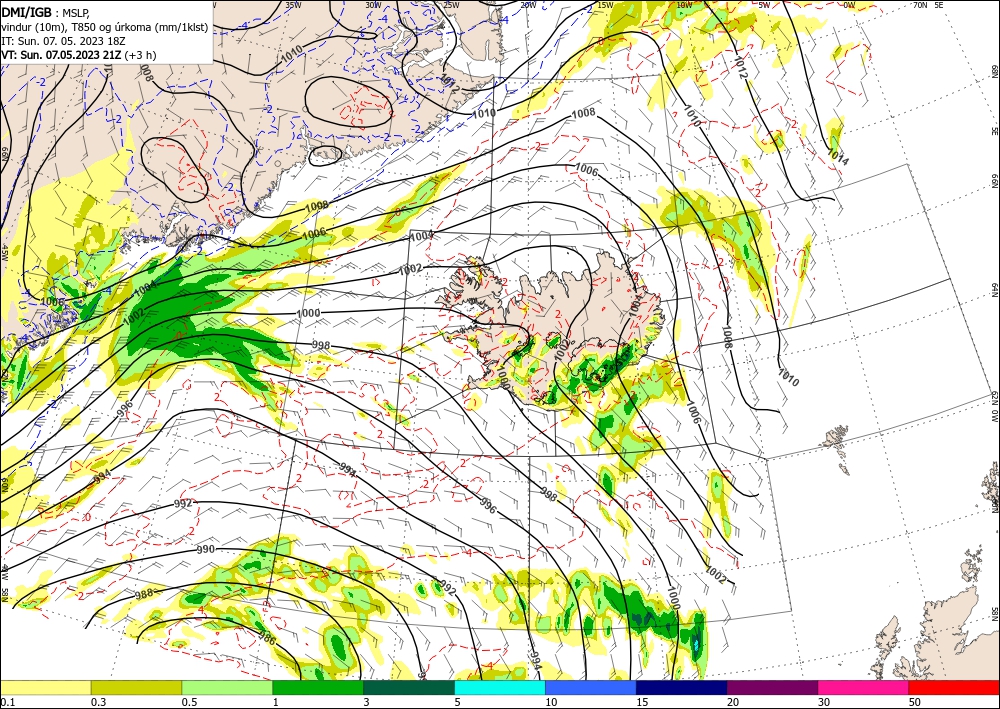Click the yellow 0.1–0.3 precipitation legend swatch

click(45, 687)
